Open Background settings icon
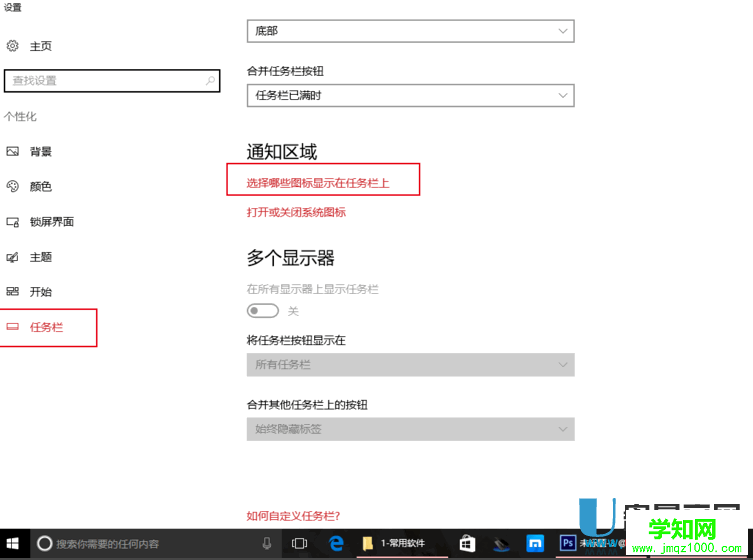Image resolution: width=753 pixels, height=560 pixels. pyautogui.click(x=12, y=152)
